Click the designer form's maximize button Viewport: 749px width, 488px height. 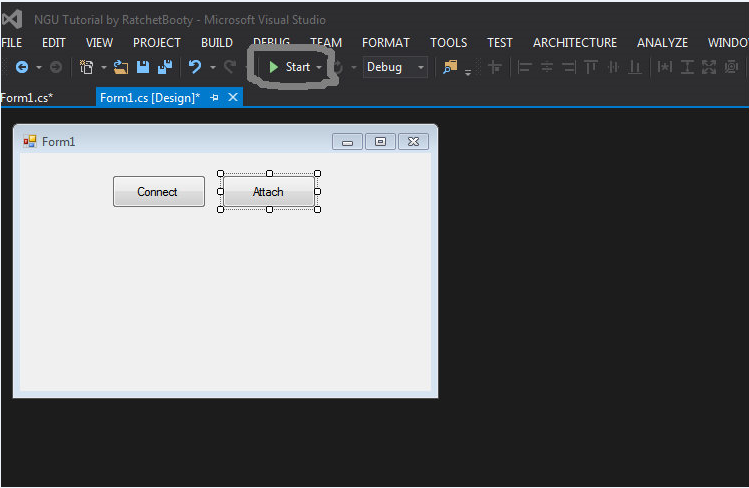[x=380, y=142]
